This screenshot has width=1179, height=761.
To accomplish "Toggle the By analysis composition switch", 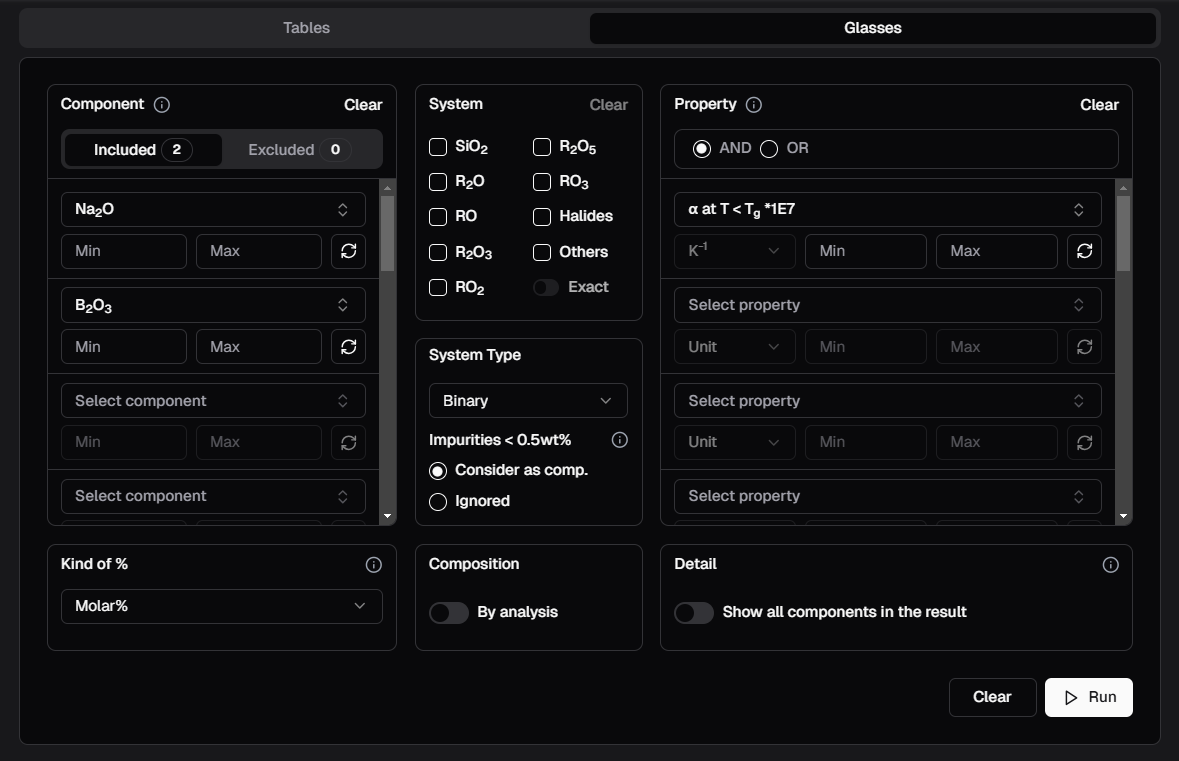I will pos(449,613).
